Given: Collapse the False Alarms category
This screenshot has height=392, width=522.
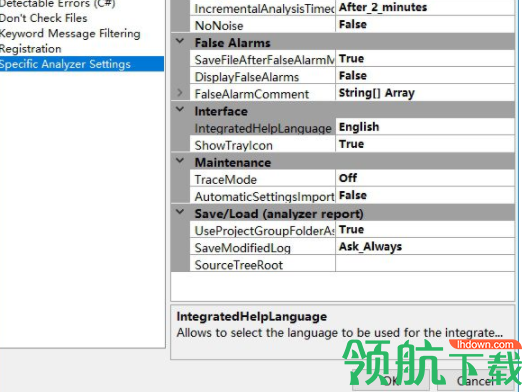Looking at the screenshot, I should tap(180, 42).
